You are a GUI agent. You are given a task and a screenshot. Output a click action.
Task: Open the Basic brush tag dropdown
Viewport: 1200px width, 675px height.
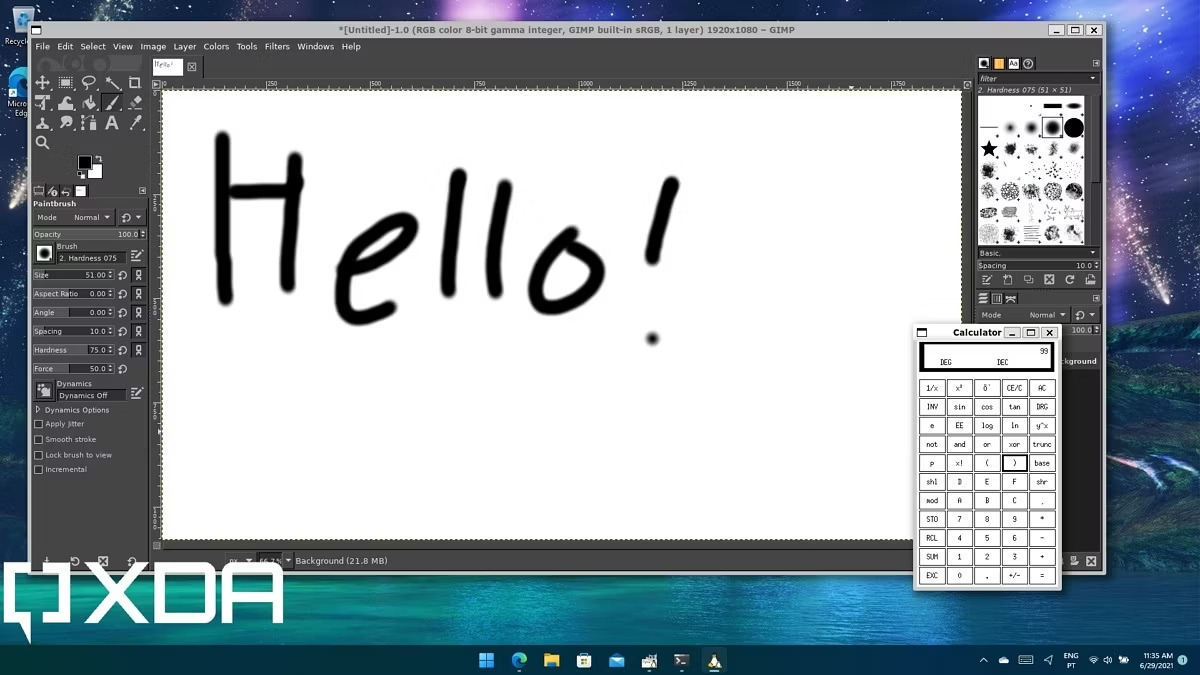(x=1037, y=253)
